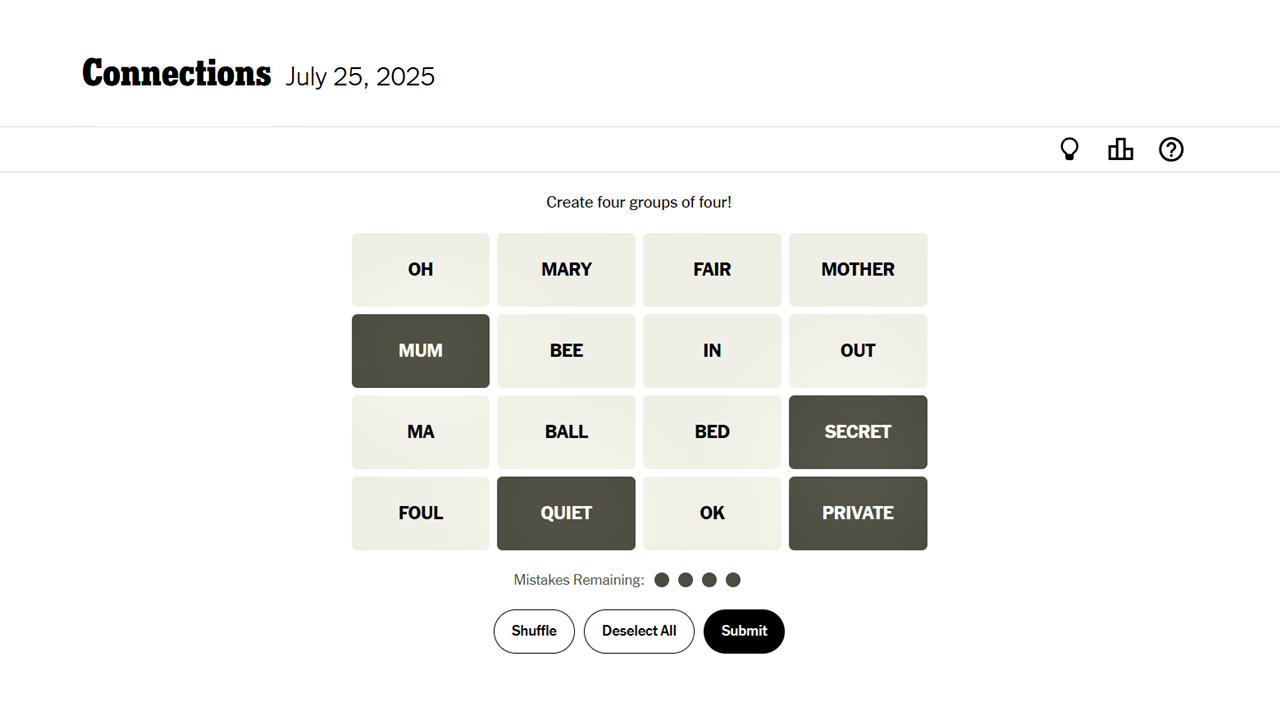Click the lightbulb hint icon
The image size is (1280, 720).
click(x=1069, y=150)
